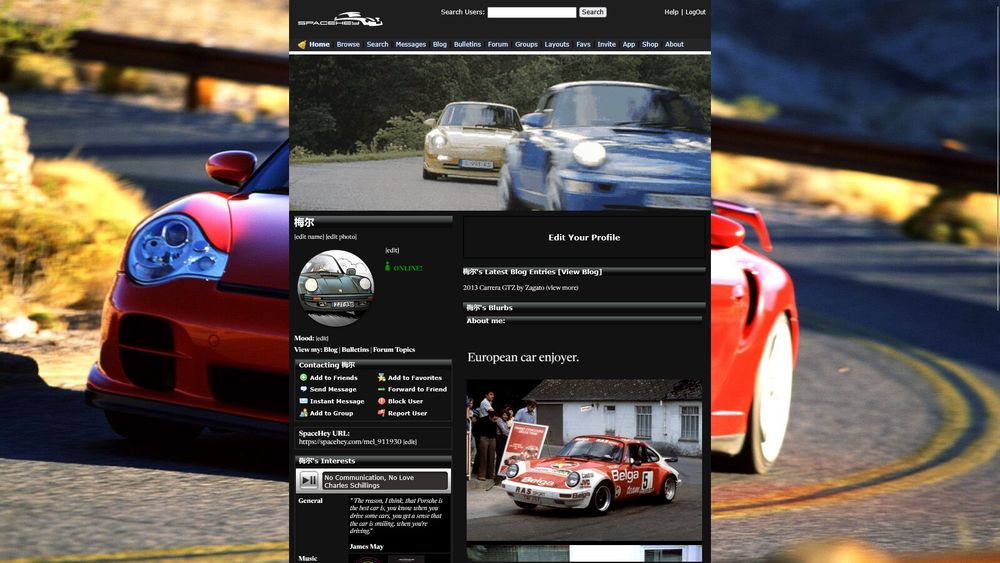Click the Home pointer icon in navigation
The height and width of the screenshot is (563, 1000).
(x=302, y=45)
